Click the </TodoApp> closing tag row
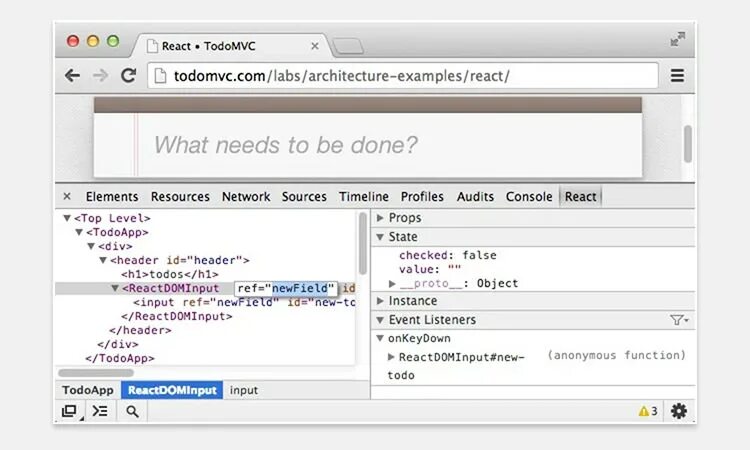Screen dimensions: 750x450 [120, 358]
